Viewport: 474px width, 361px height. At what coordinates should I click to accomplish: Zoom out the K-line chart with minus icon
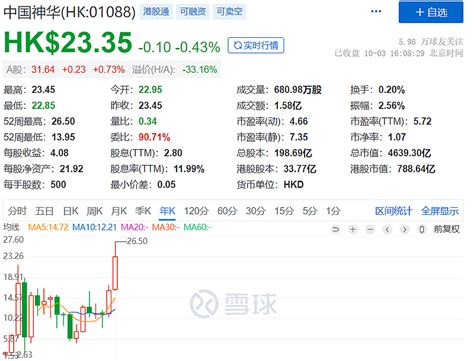coord(370,229)
